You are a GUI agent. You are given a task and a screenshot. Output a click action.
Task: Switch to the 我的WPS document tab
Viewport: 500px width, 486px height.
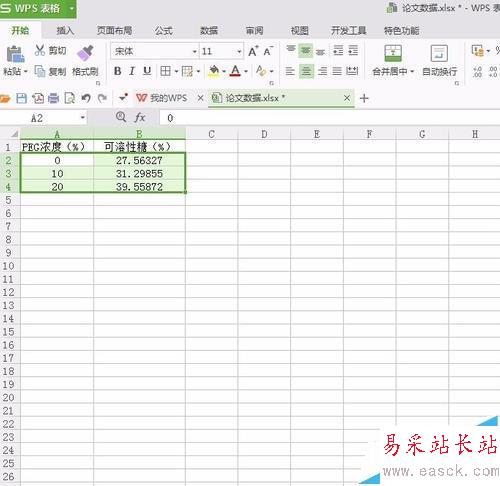pyautogui.click(x=162, y=98)
